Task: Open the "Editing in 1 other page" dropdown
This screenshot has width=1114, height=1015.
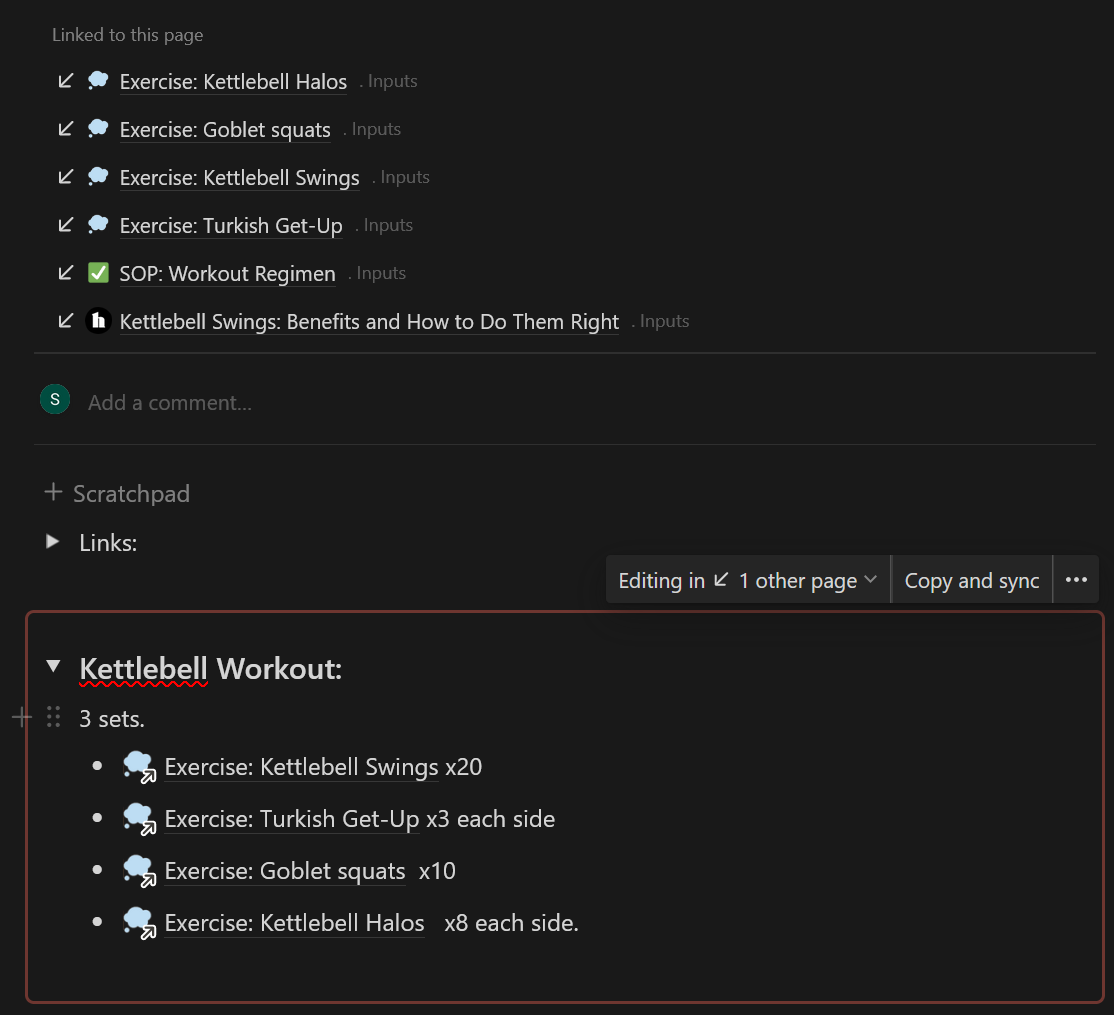Action: [x=747, y=580]
